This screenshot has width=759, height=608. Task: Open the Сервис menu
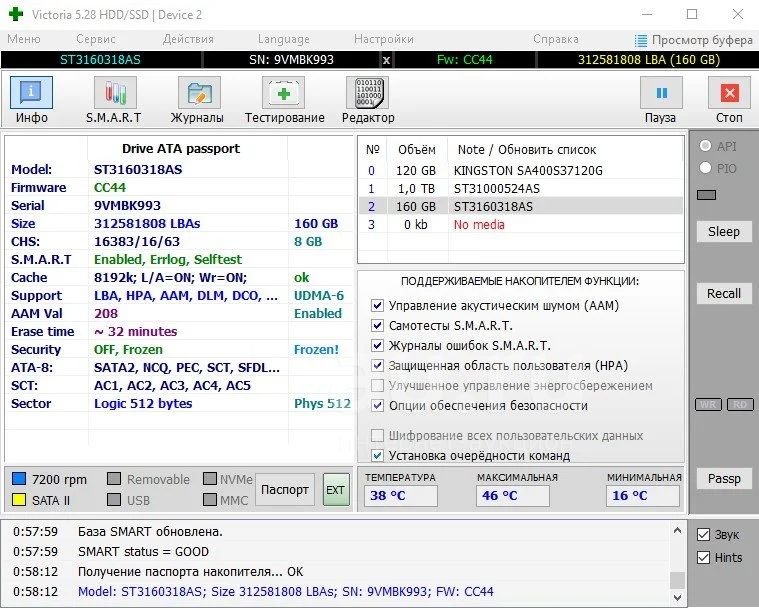(x=96, y=39)
